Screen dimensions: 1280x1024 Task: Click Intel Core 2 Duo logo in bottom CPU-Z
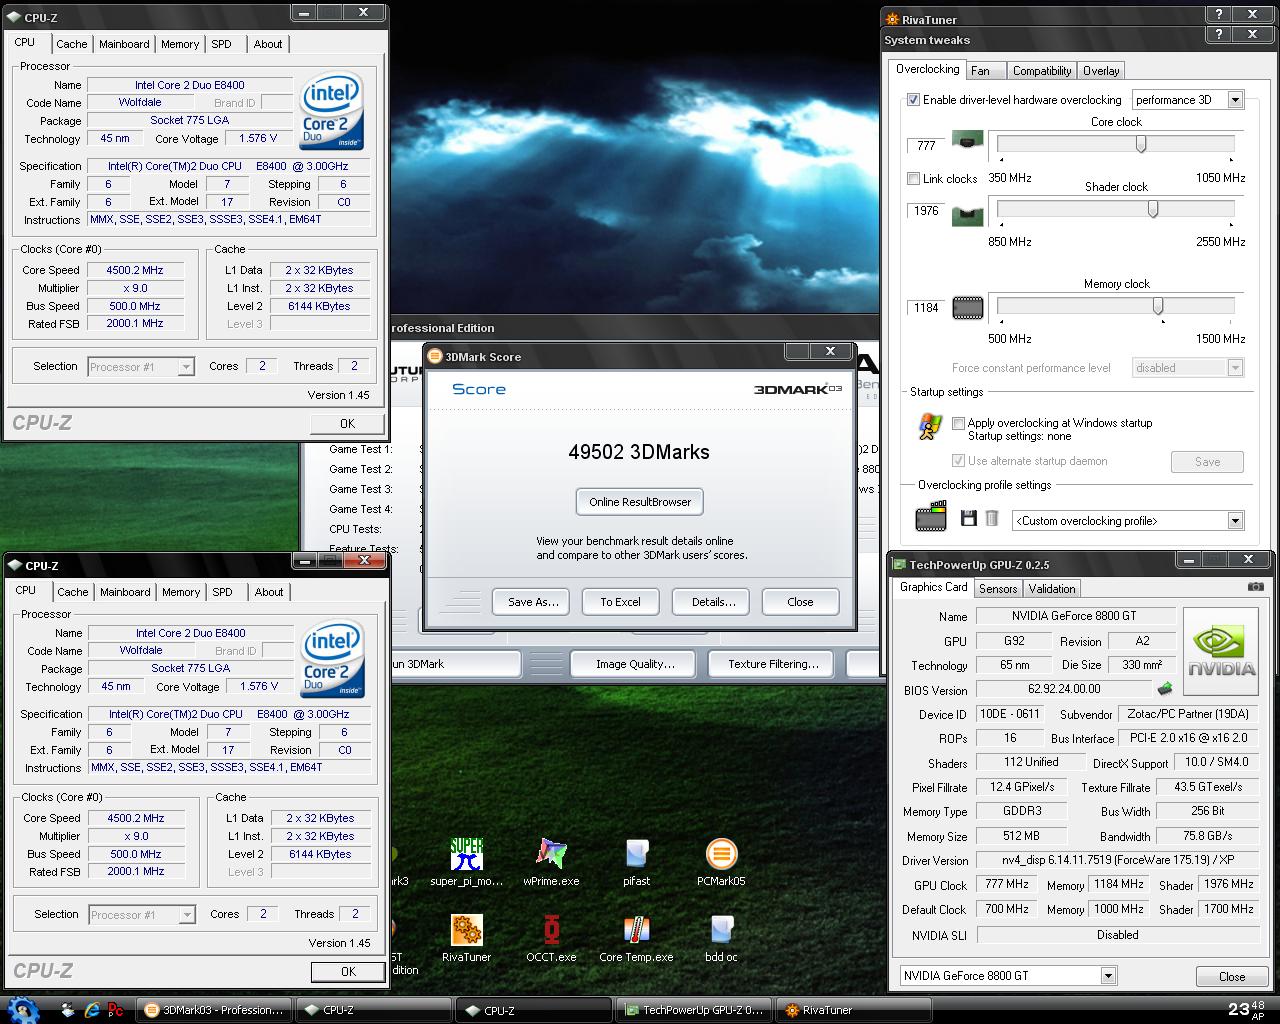pos(333,660)
